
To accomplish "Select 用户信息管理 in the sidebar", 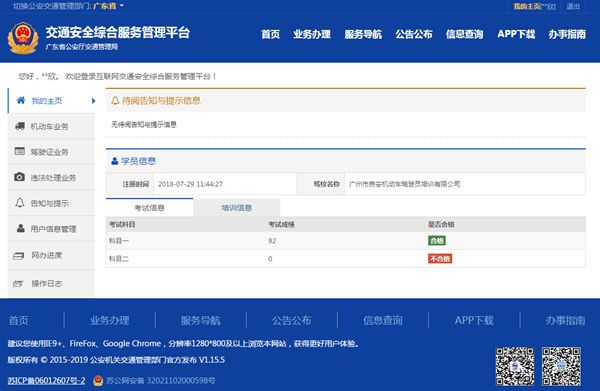I will coord(51,229).
